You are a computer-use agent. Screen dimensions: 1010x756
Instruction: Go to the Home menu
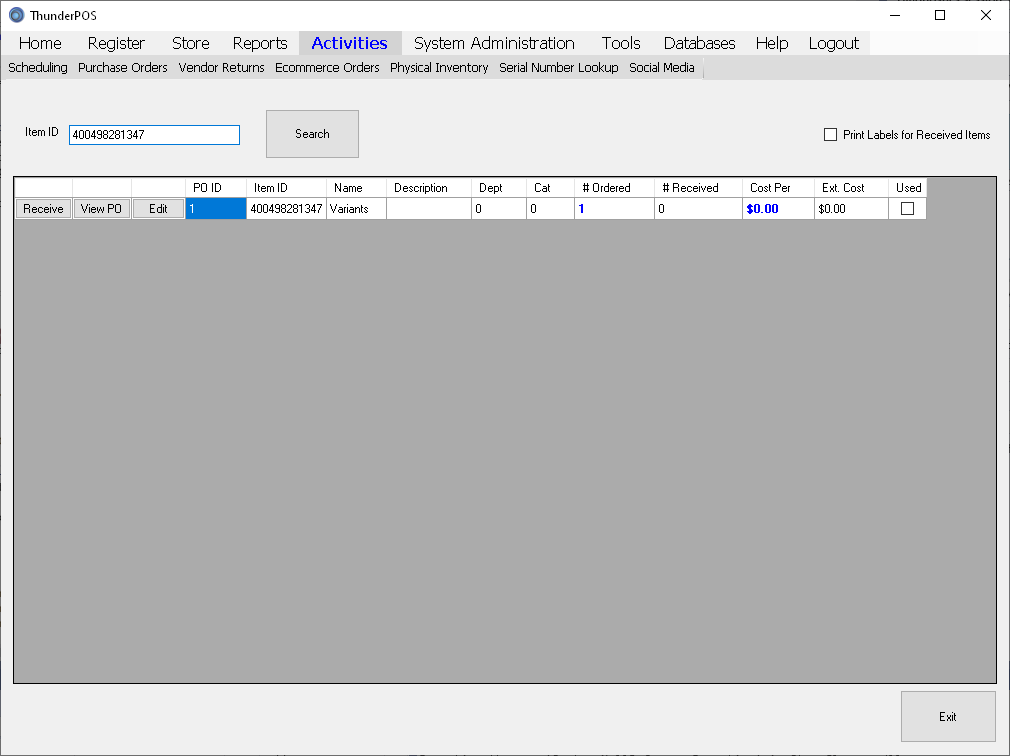(40, 43)
